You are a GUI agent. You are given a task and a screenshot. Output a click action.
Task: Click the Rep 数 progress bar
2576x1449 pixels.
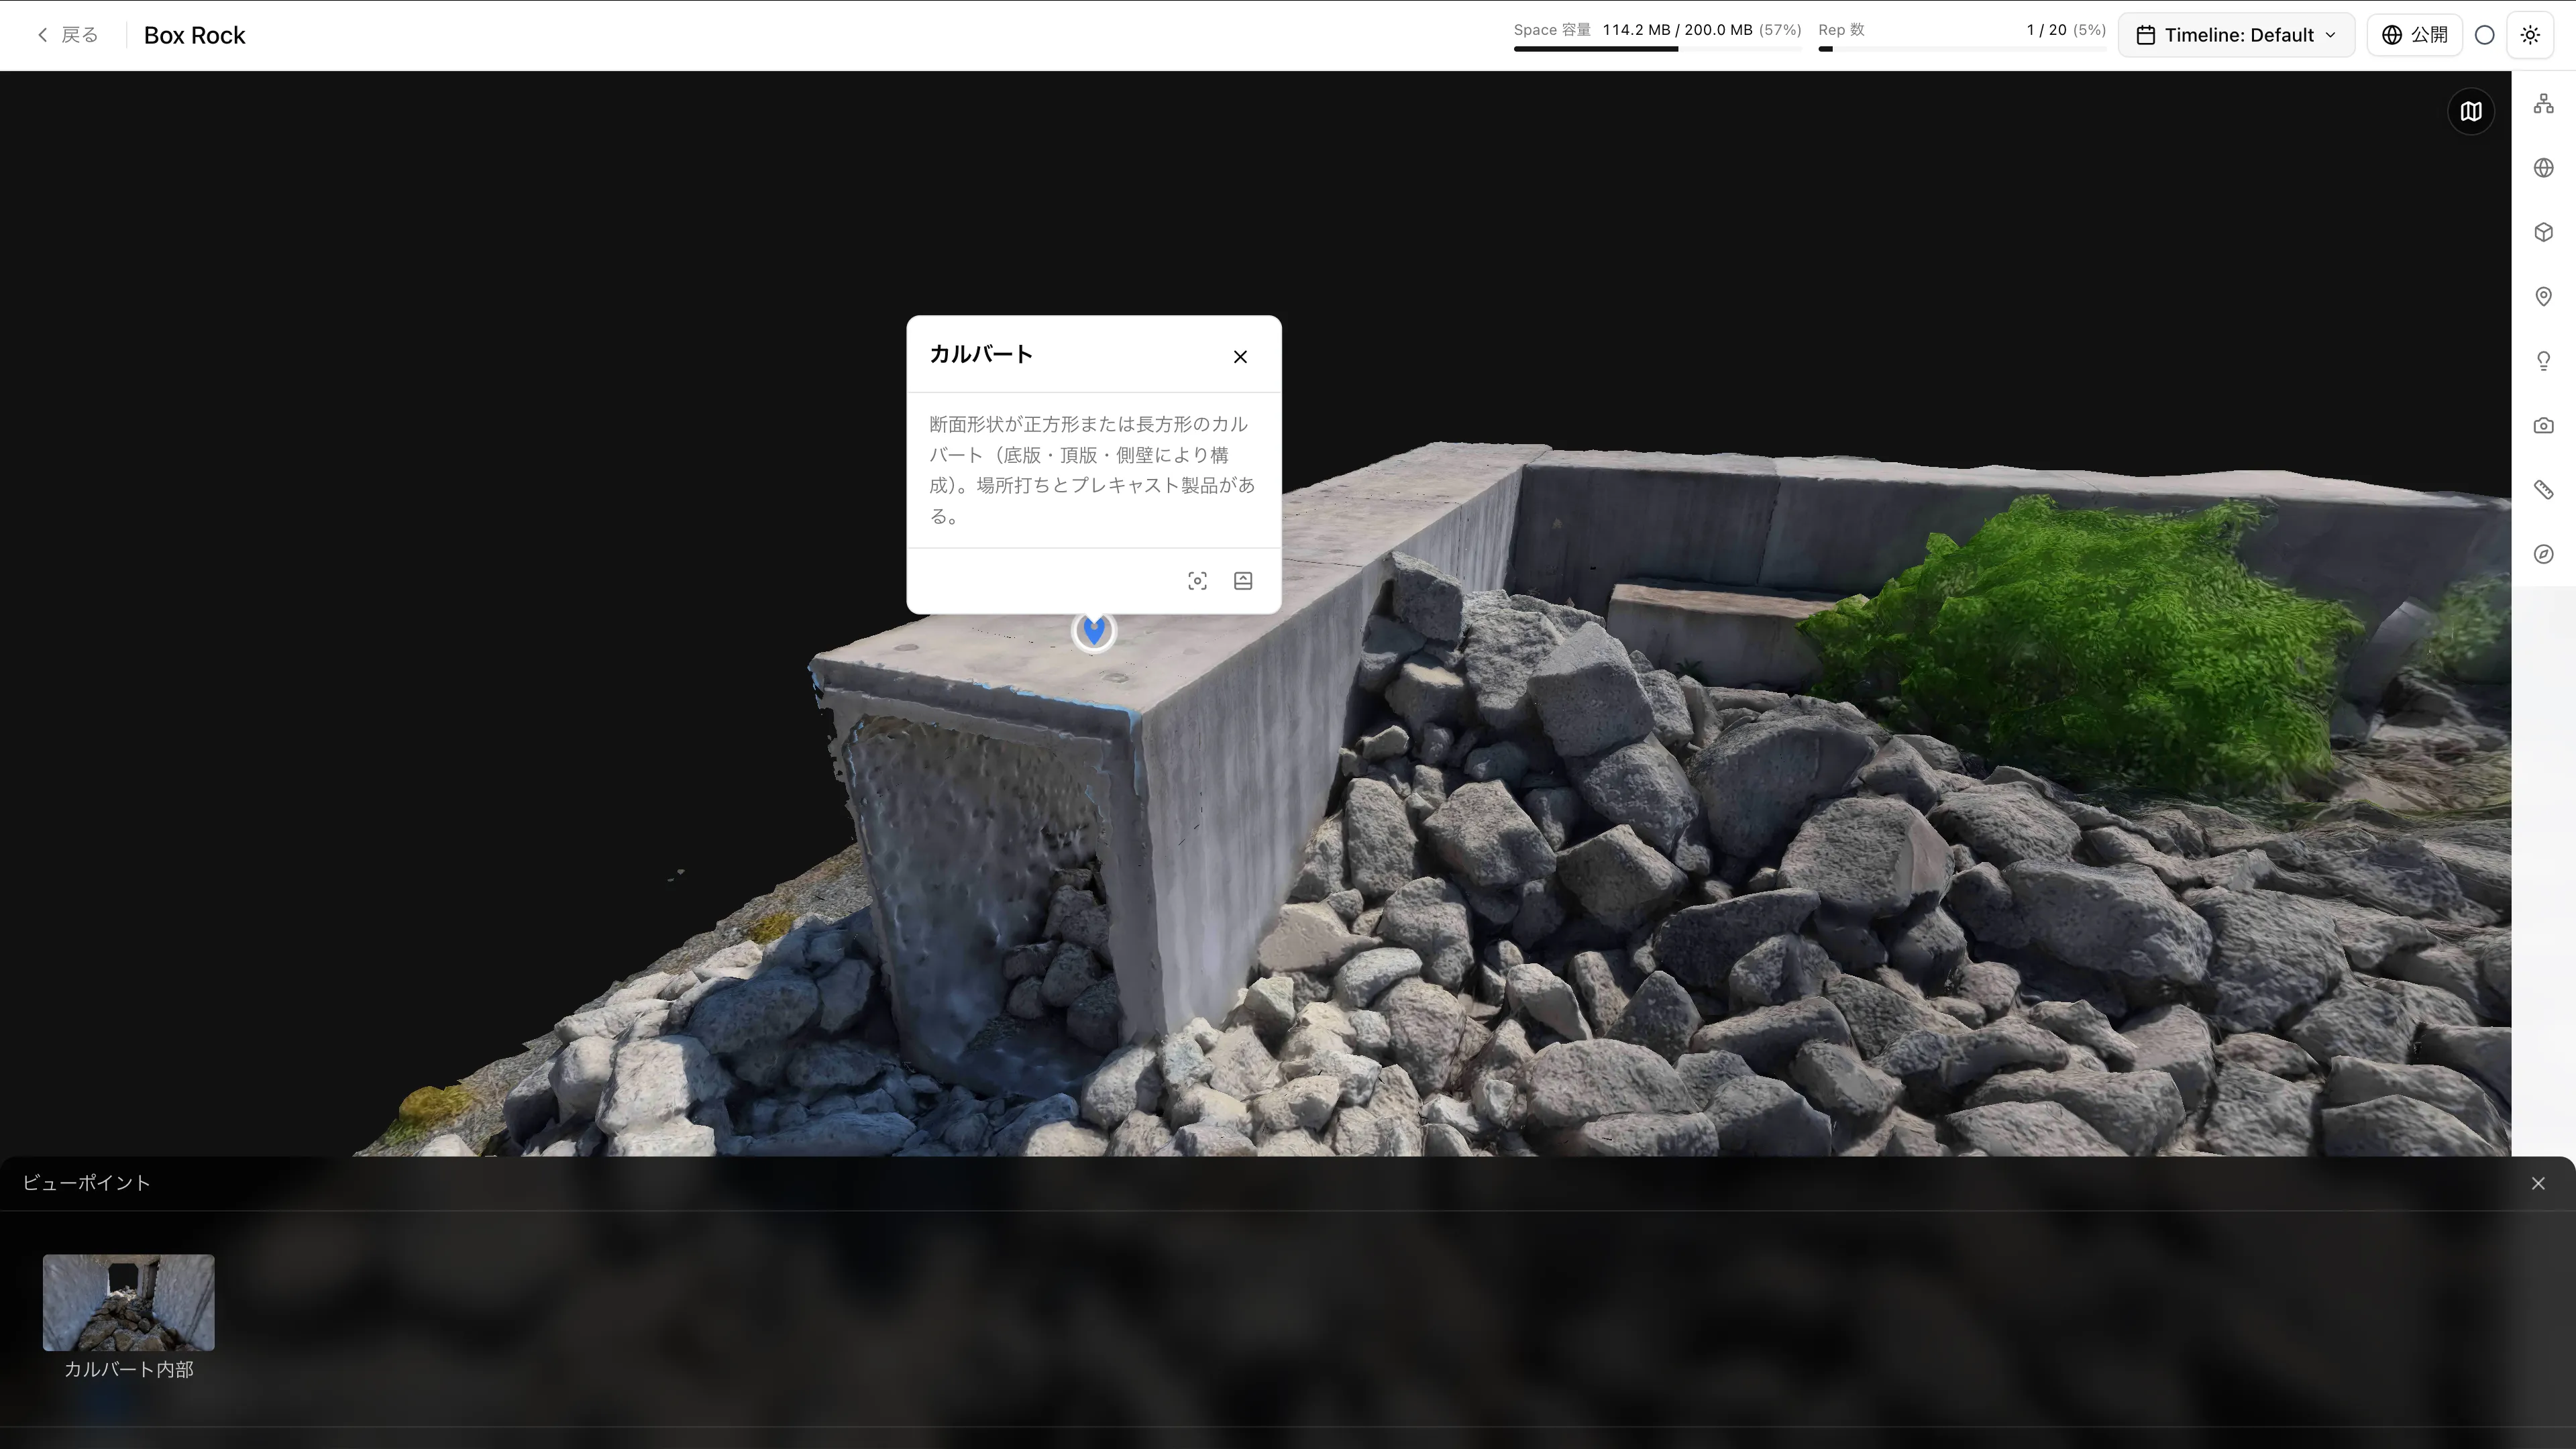coord(1962,49)
